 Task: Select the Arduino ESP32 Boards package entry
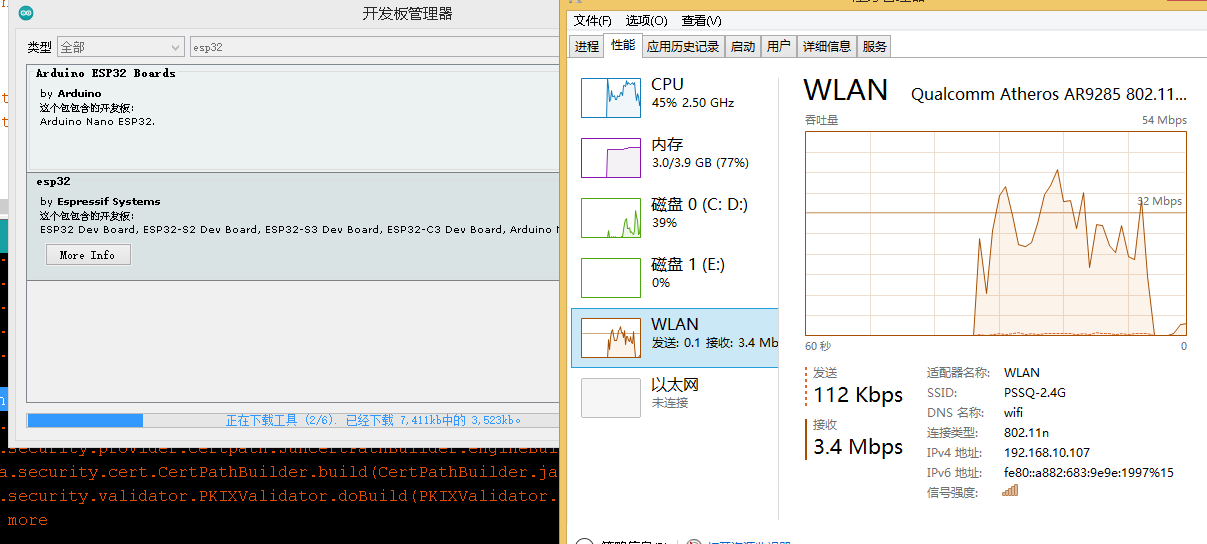292,115
